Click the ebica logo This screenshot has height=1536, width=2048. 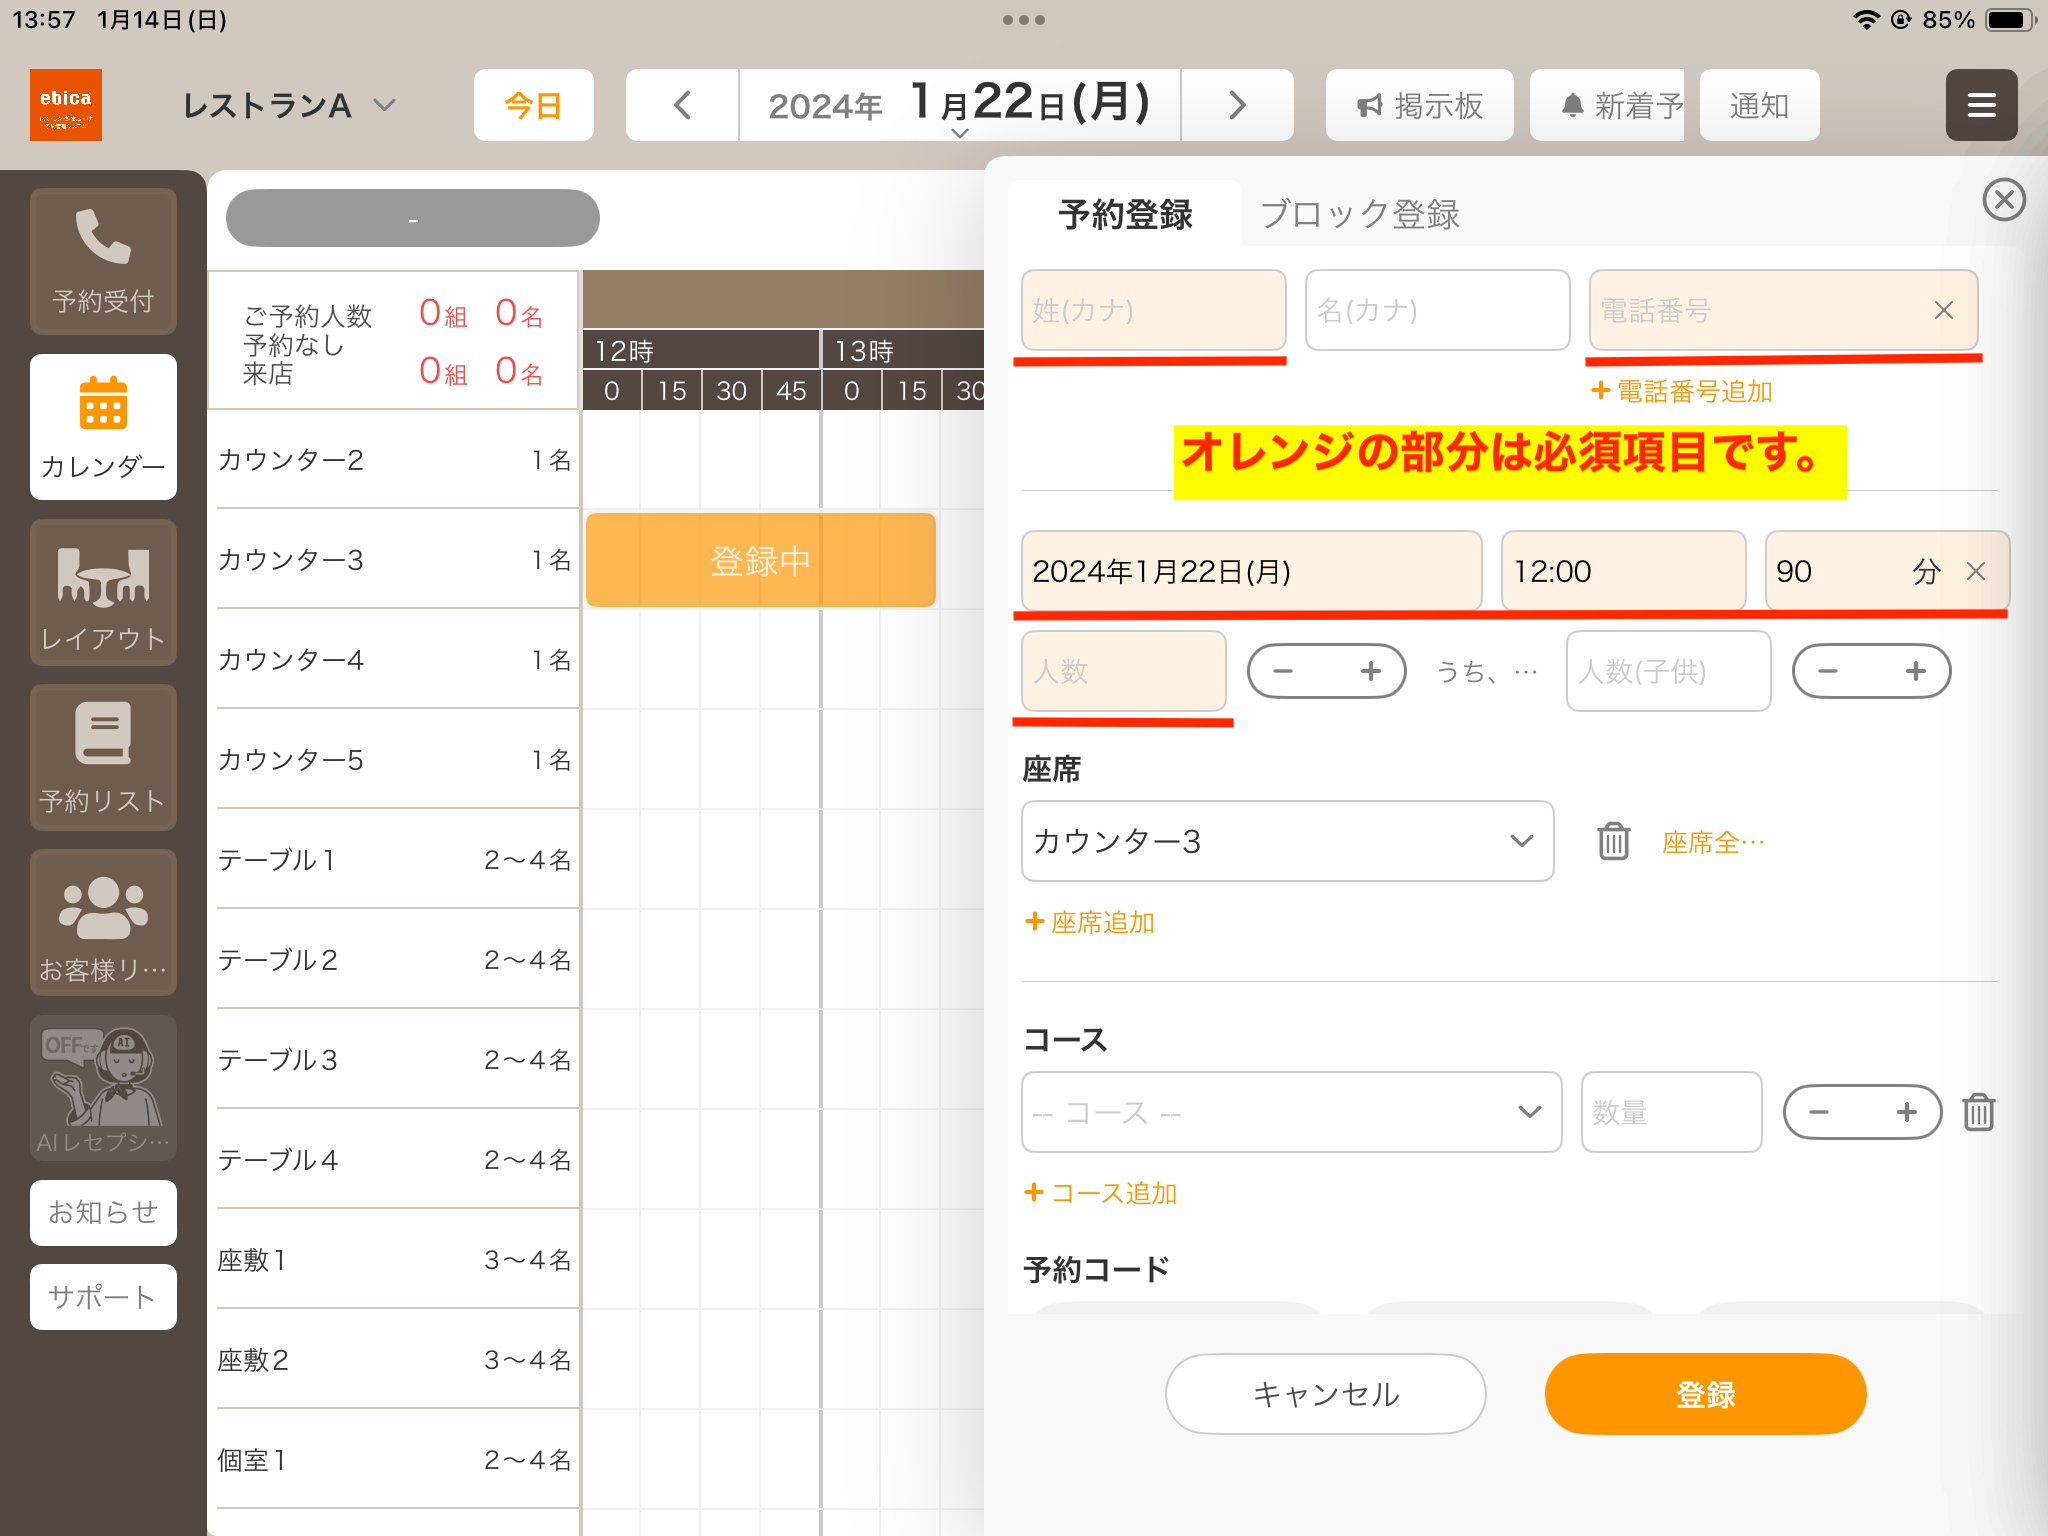tap(66, 105)
